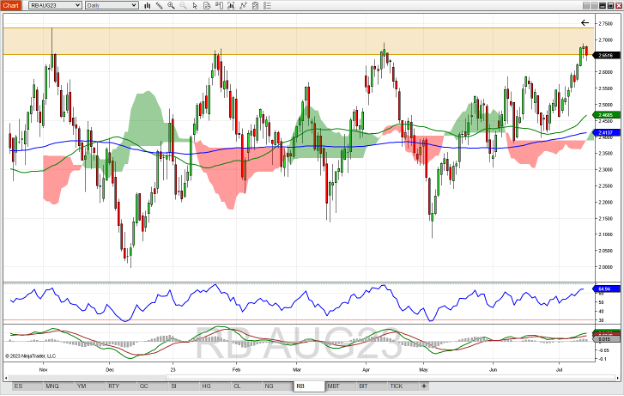Screen dimensions: 624x396
Task: Switch to the CL tab
Action: 247,386
